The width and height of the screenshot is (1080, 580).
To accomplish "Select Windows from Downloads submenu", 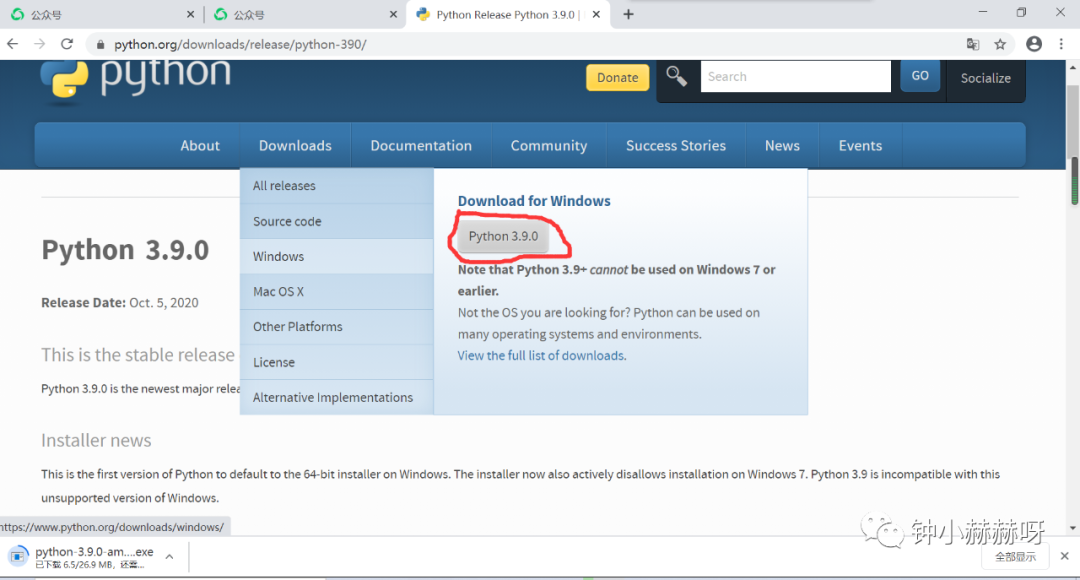I will (x=336, y=256).
